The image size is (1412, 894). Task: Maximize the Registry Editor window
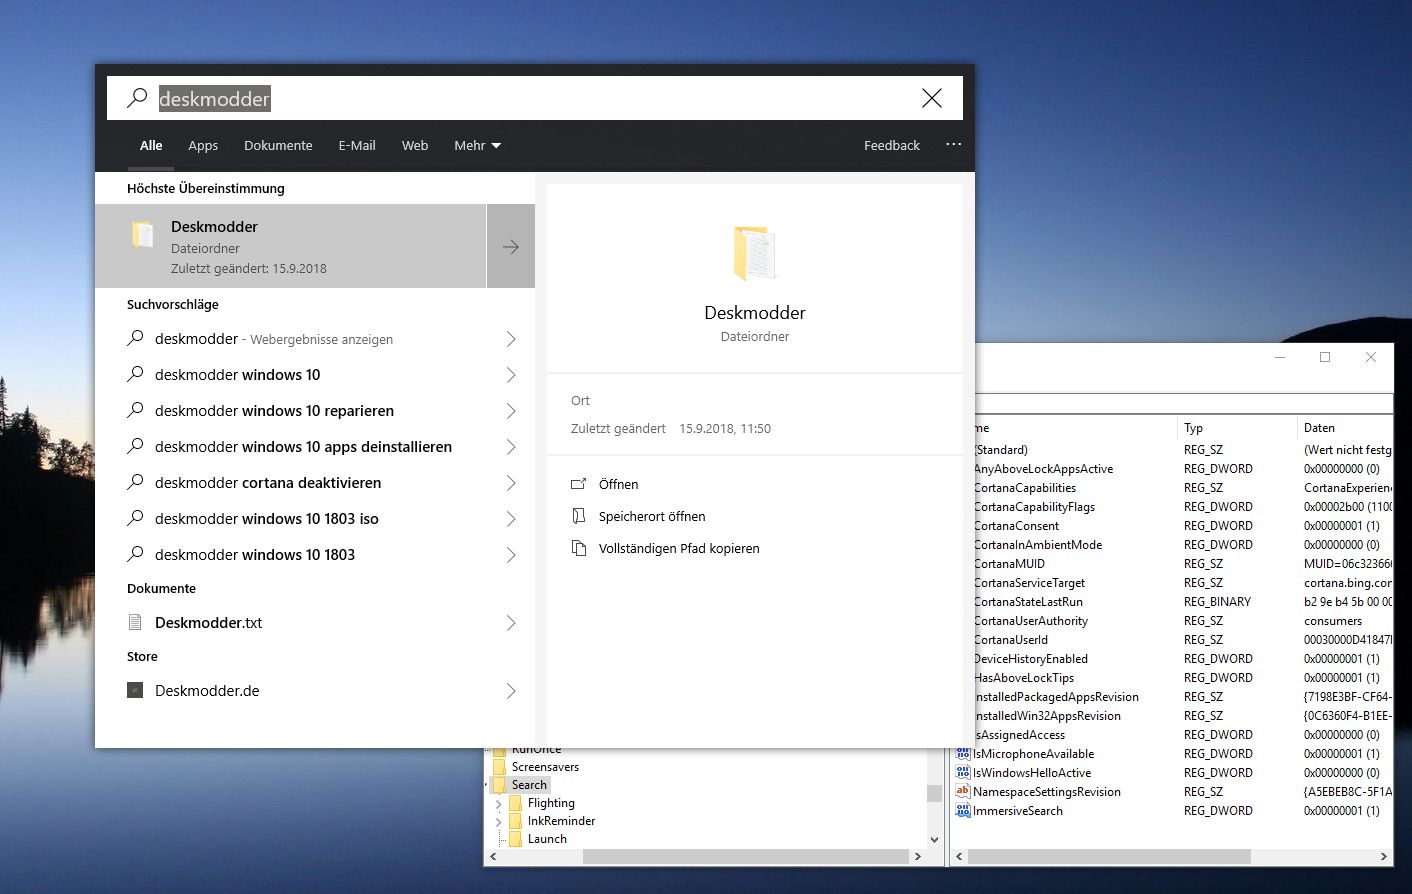click(x=1325, y=357)
